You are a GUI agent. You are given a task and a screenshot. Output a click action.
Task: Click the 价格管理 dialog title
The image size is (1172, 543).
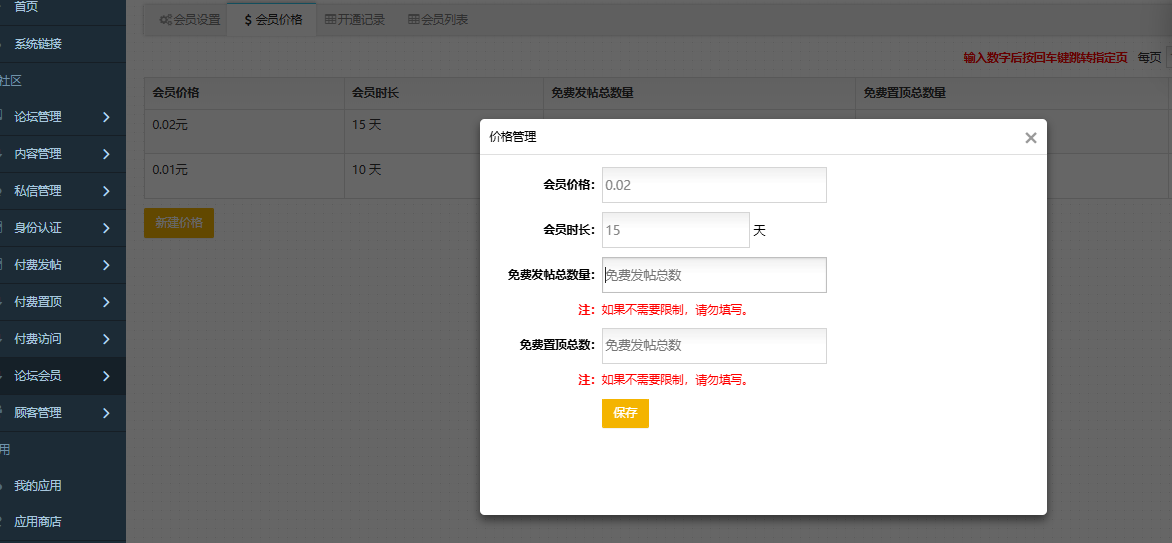tap(513, 137)
